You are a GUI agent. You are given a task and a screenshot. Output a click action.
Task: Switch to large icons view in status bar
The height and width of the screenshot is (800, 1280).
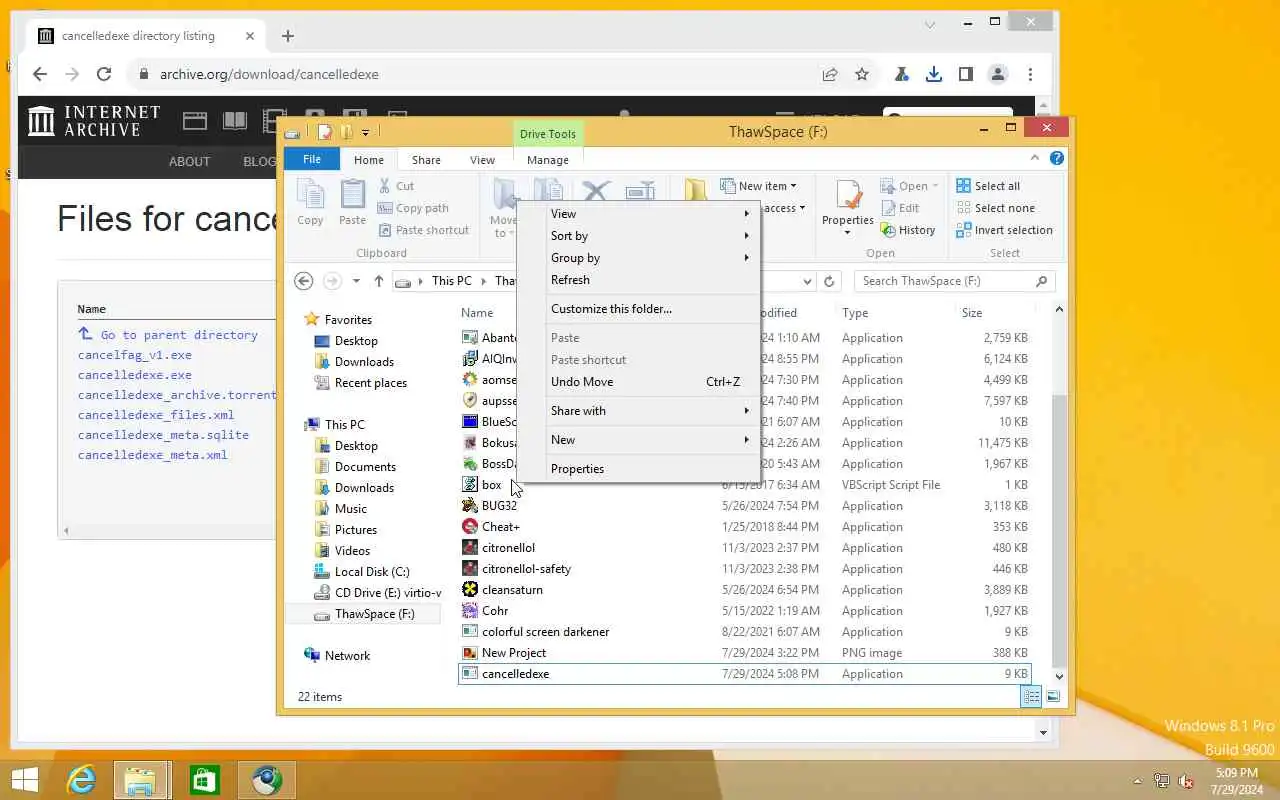[x=1053, y=697]
